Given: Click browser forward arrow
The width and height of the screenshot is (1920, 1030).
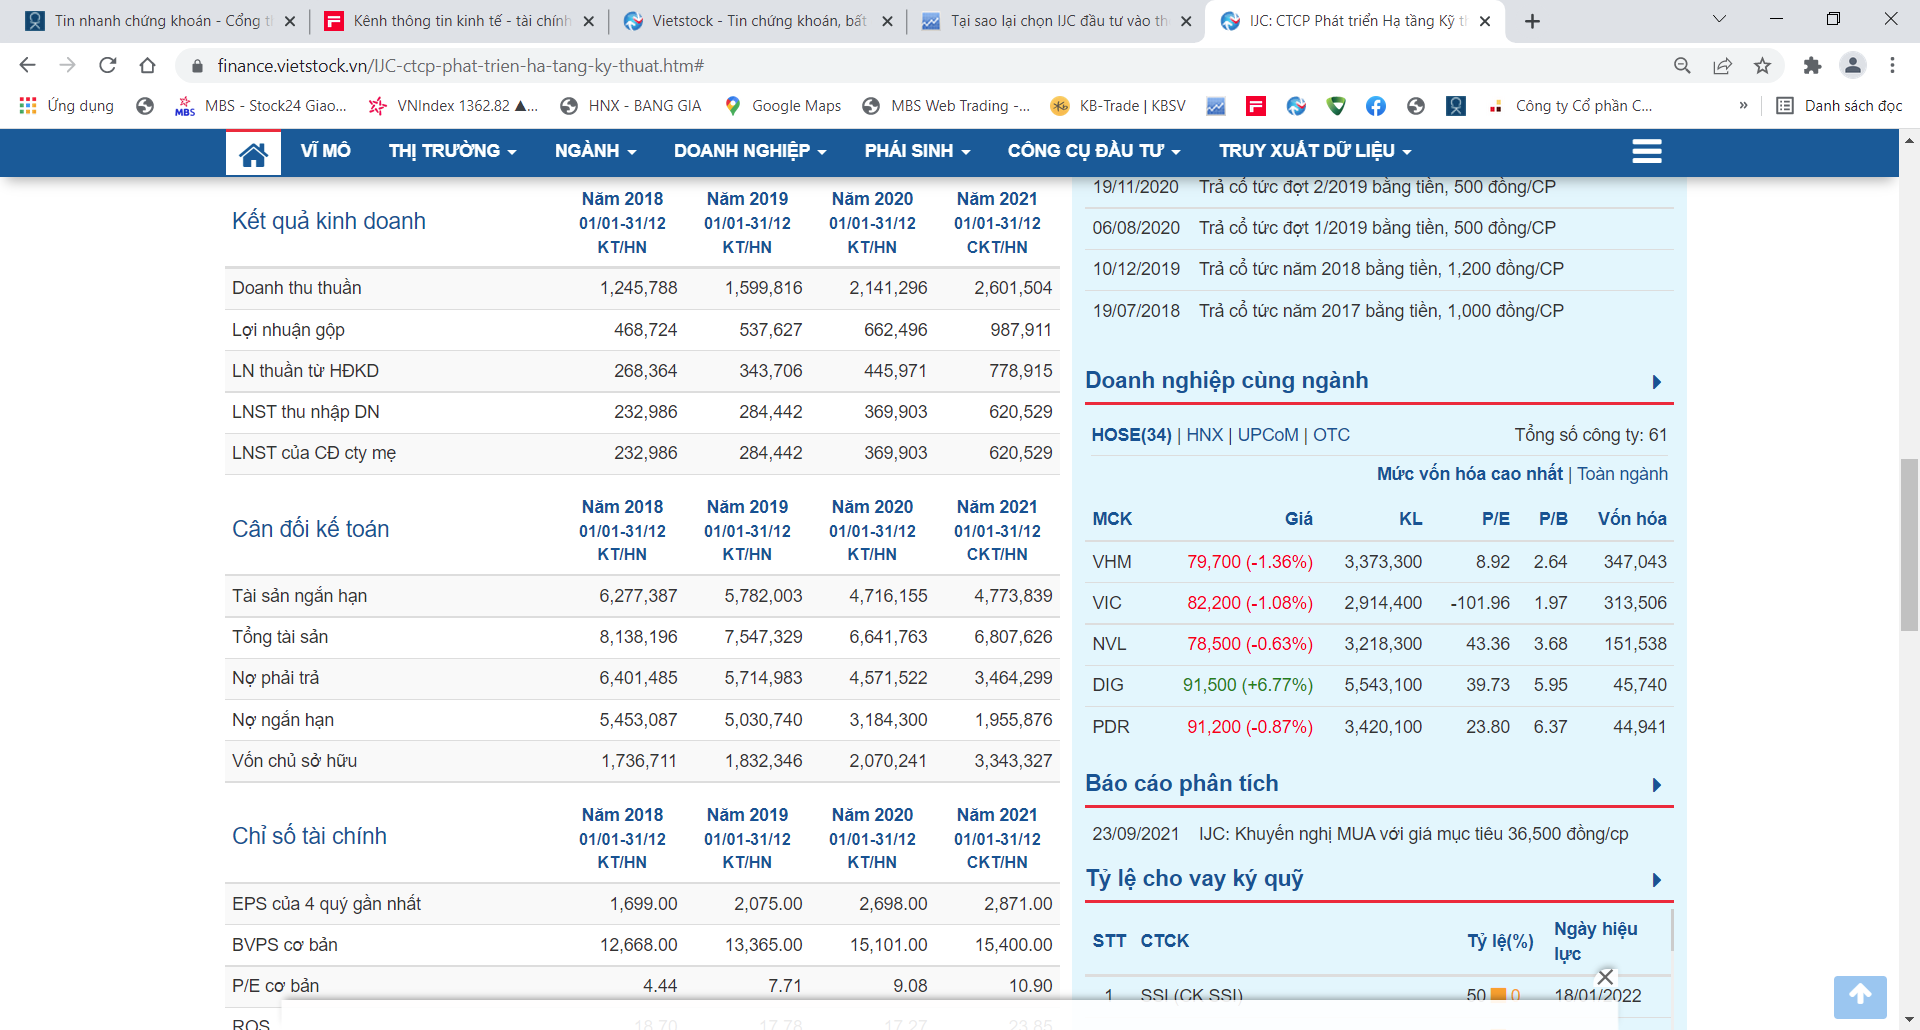Looking at the screenshot, I should (67, 65).
